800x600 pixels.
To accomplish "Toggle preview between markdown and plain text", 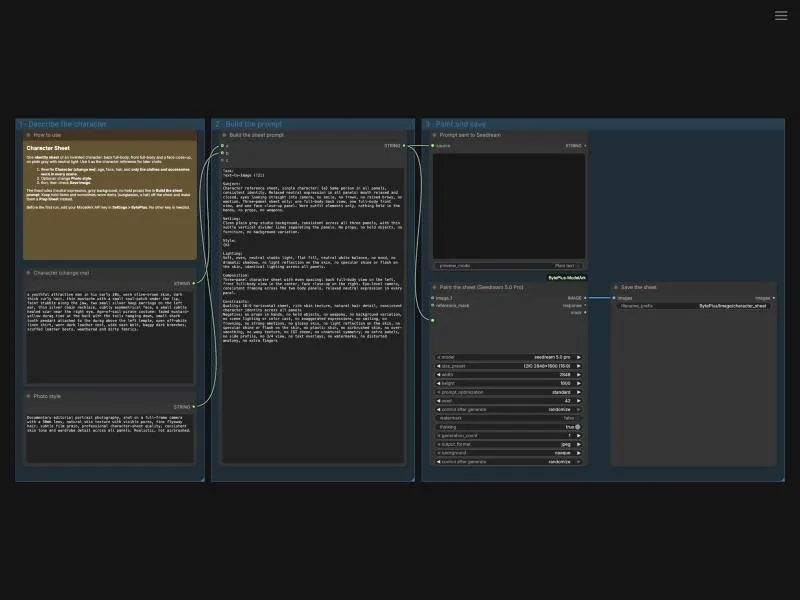I will [509, 266].
